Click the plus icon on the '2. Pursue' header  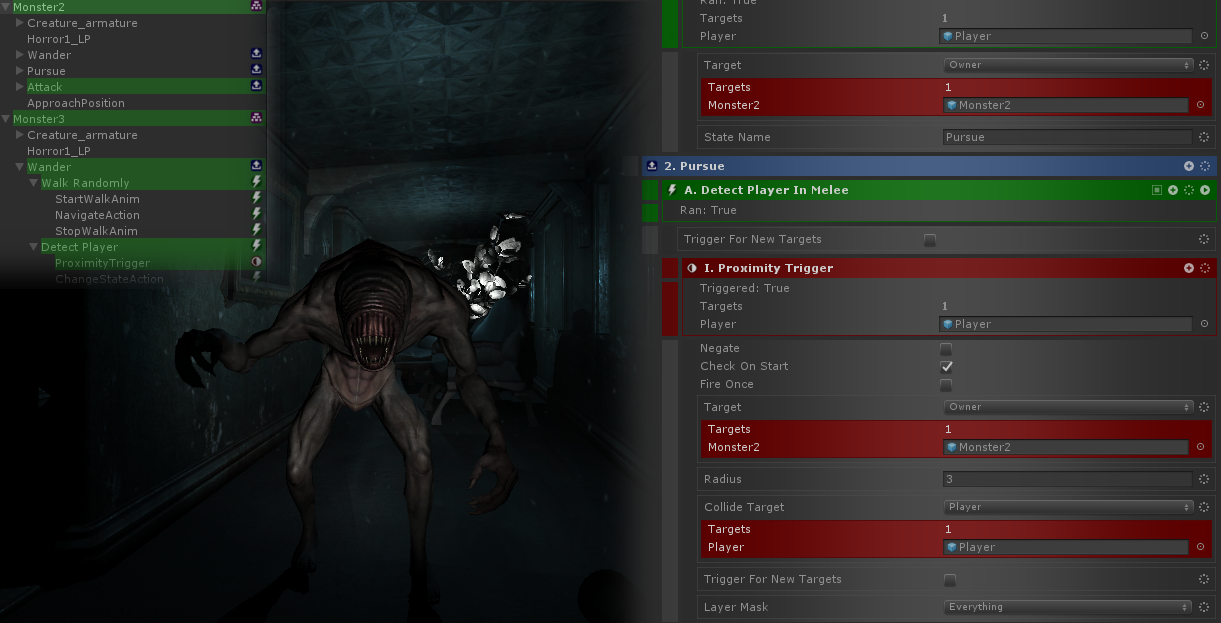point(1189,166)
